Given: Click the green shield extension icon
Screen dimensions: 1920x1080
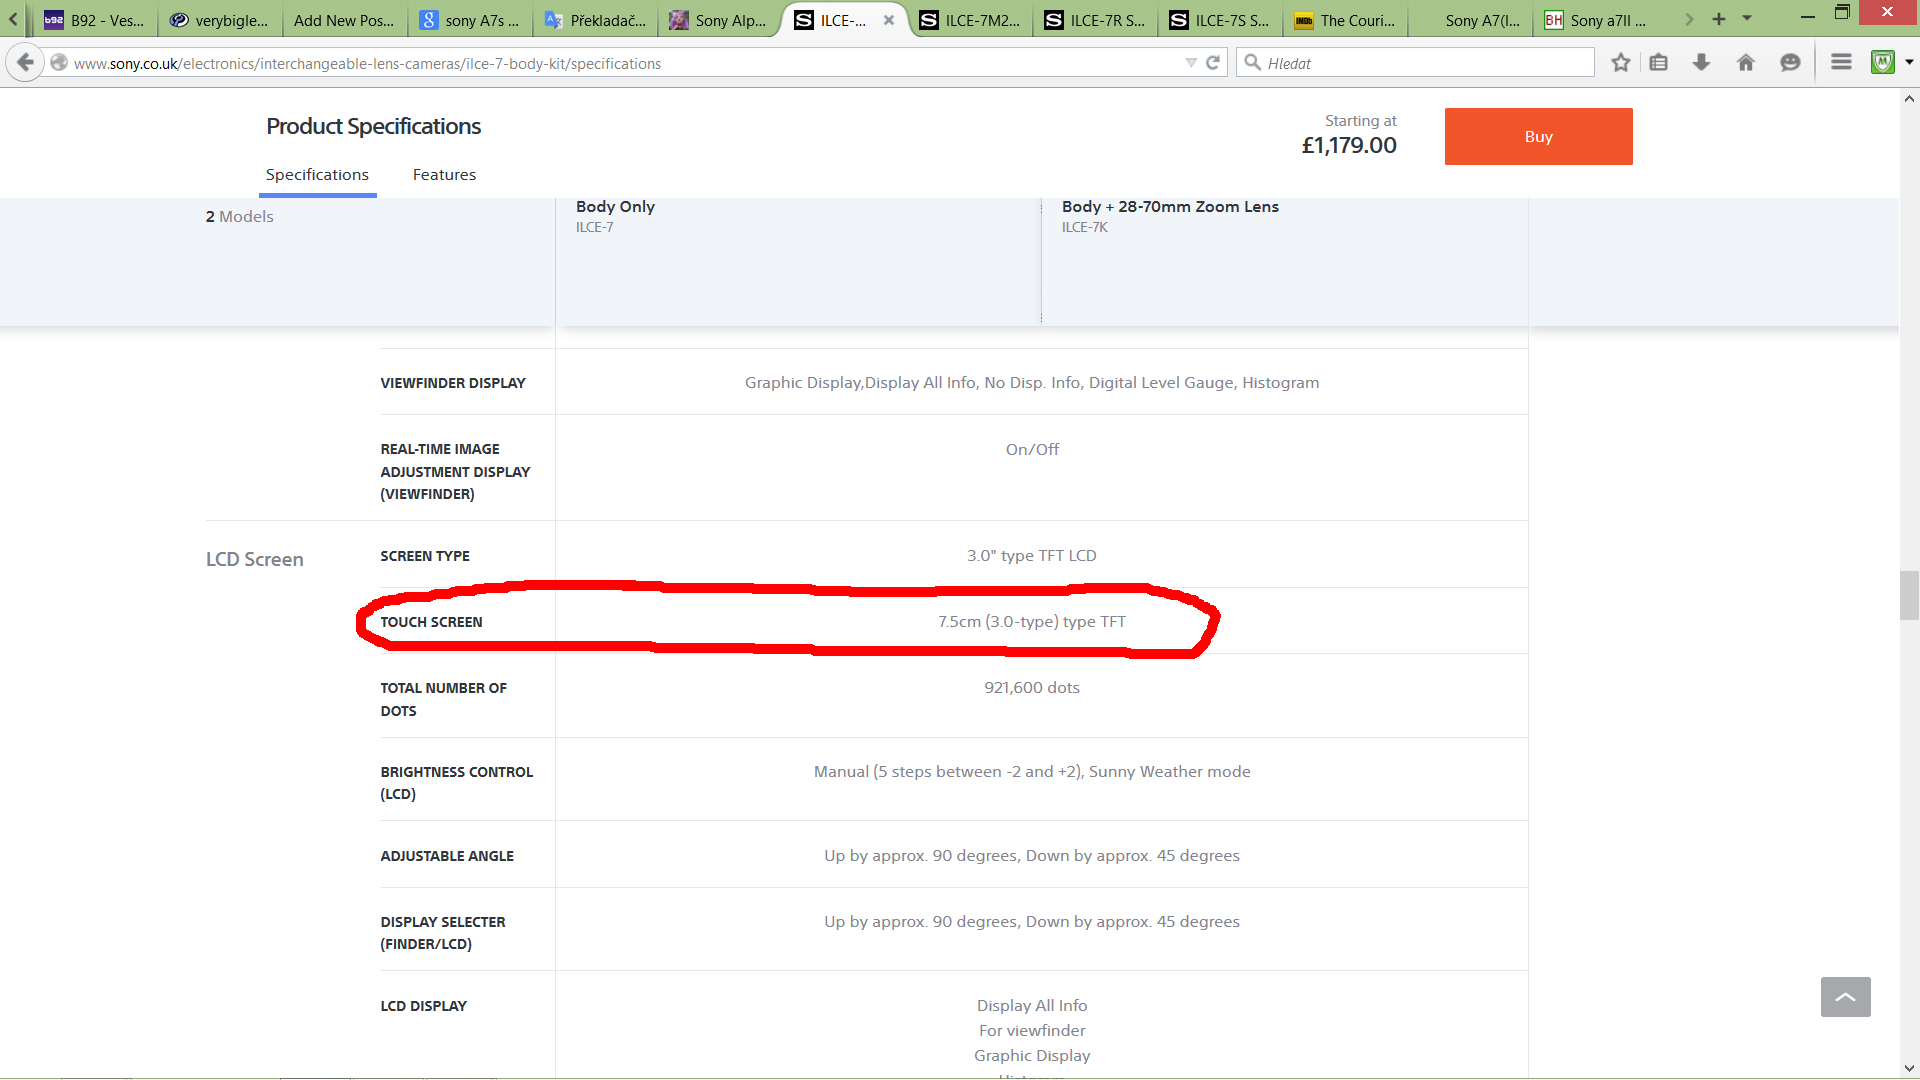Looking at the screenshot, I should [1883, 63].
